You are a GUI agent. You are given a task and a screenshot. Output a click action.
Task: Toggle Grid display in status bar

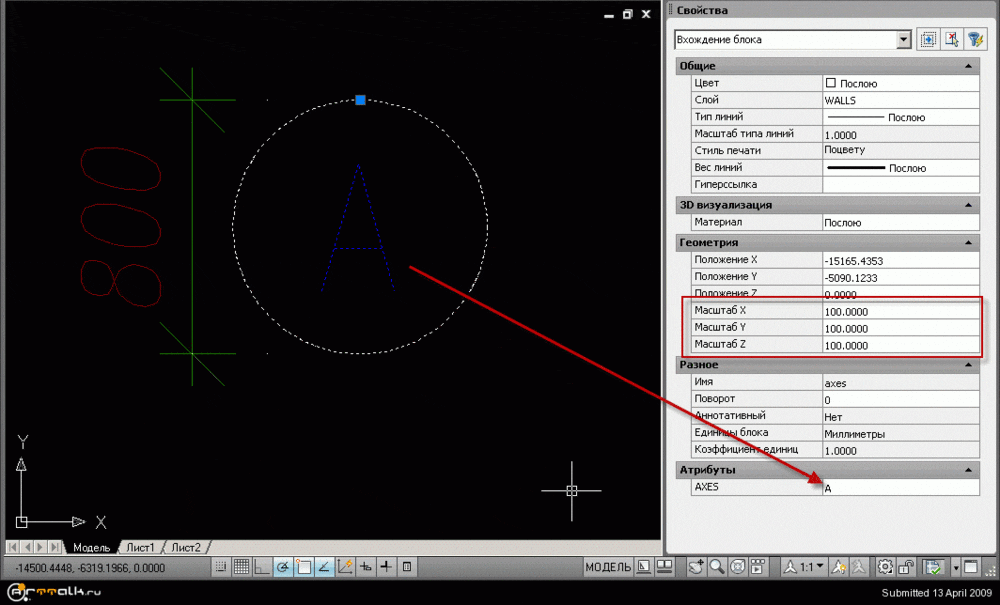click(240, 567)
